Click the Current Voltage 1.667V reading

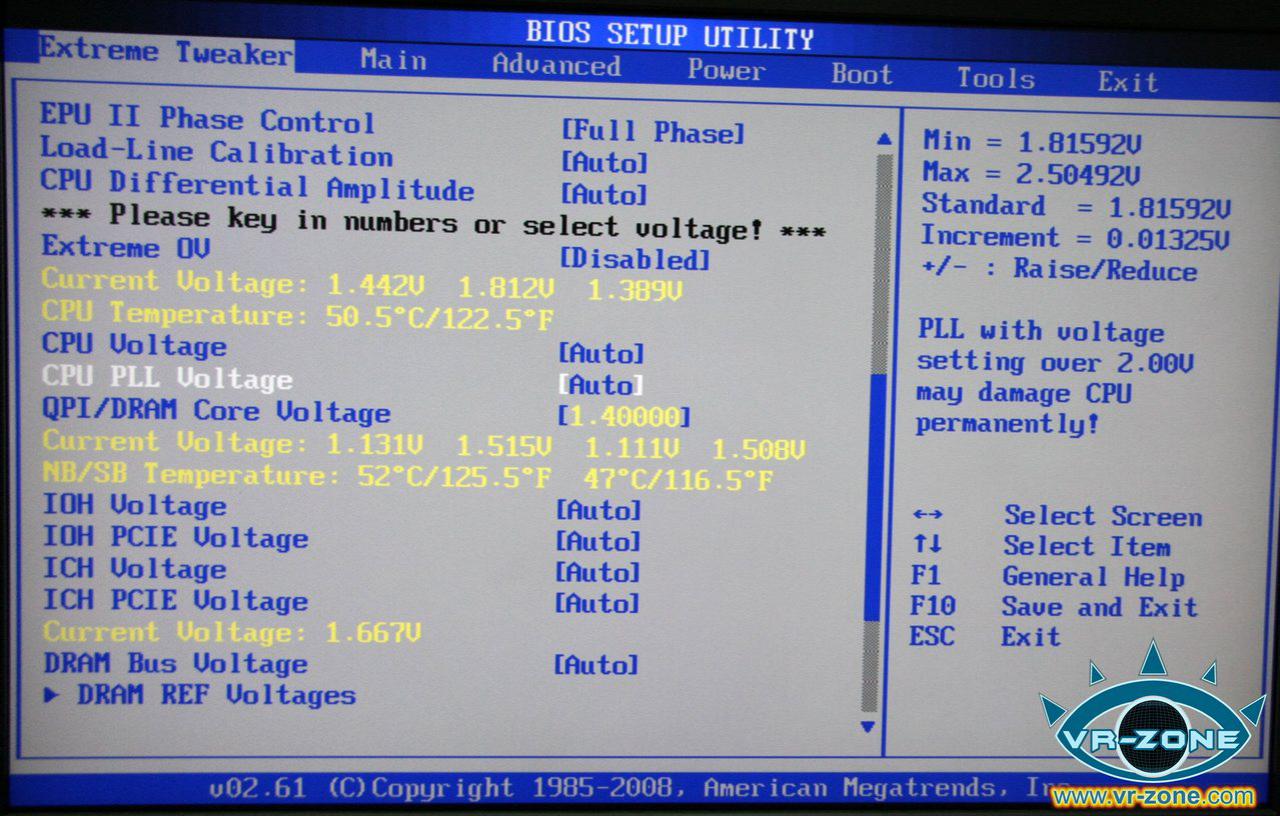(232, 632)
